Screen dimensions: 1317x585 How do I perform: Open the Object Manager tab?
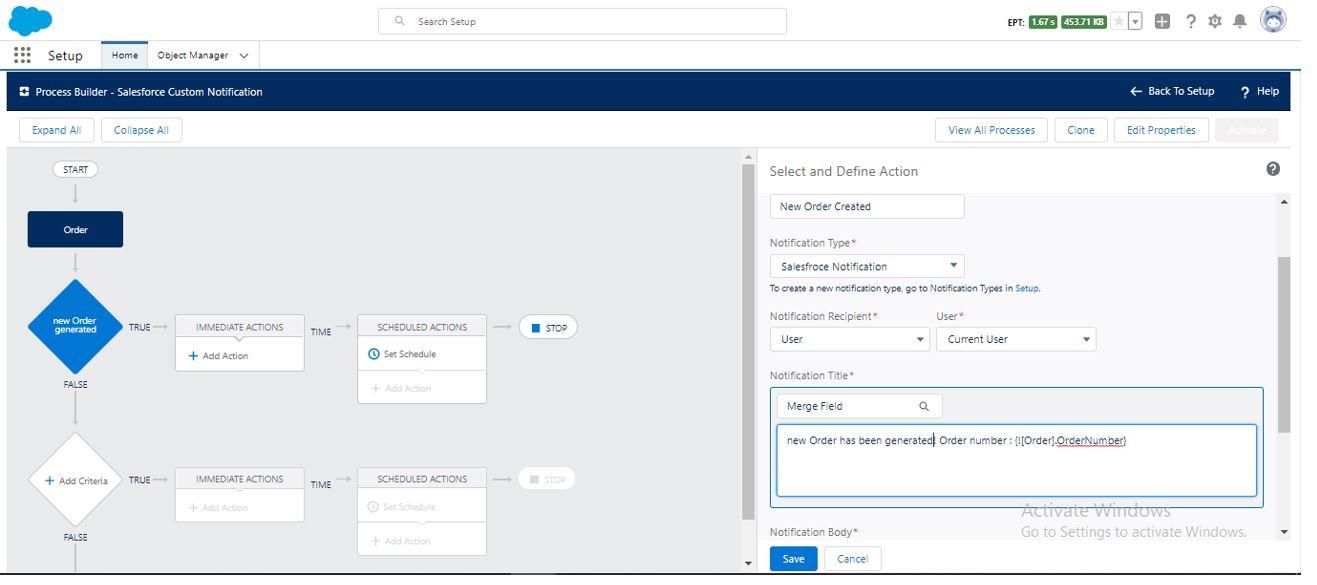coord(193,56)
